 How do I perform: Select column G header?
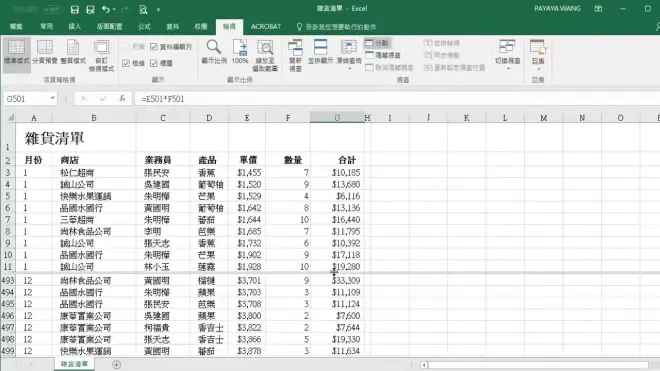coord(337,118)
